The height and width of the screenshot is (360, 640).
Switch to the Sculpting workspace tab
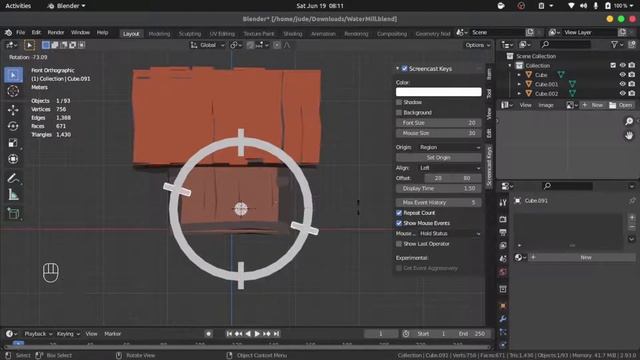(190, 34)
